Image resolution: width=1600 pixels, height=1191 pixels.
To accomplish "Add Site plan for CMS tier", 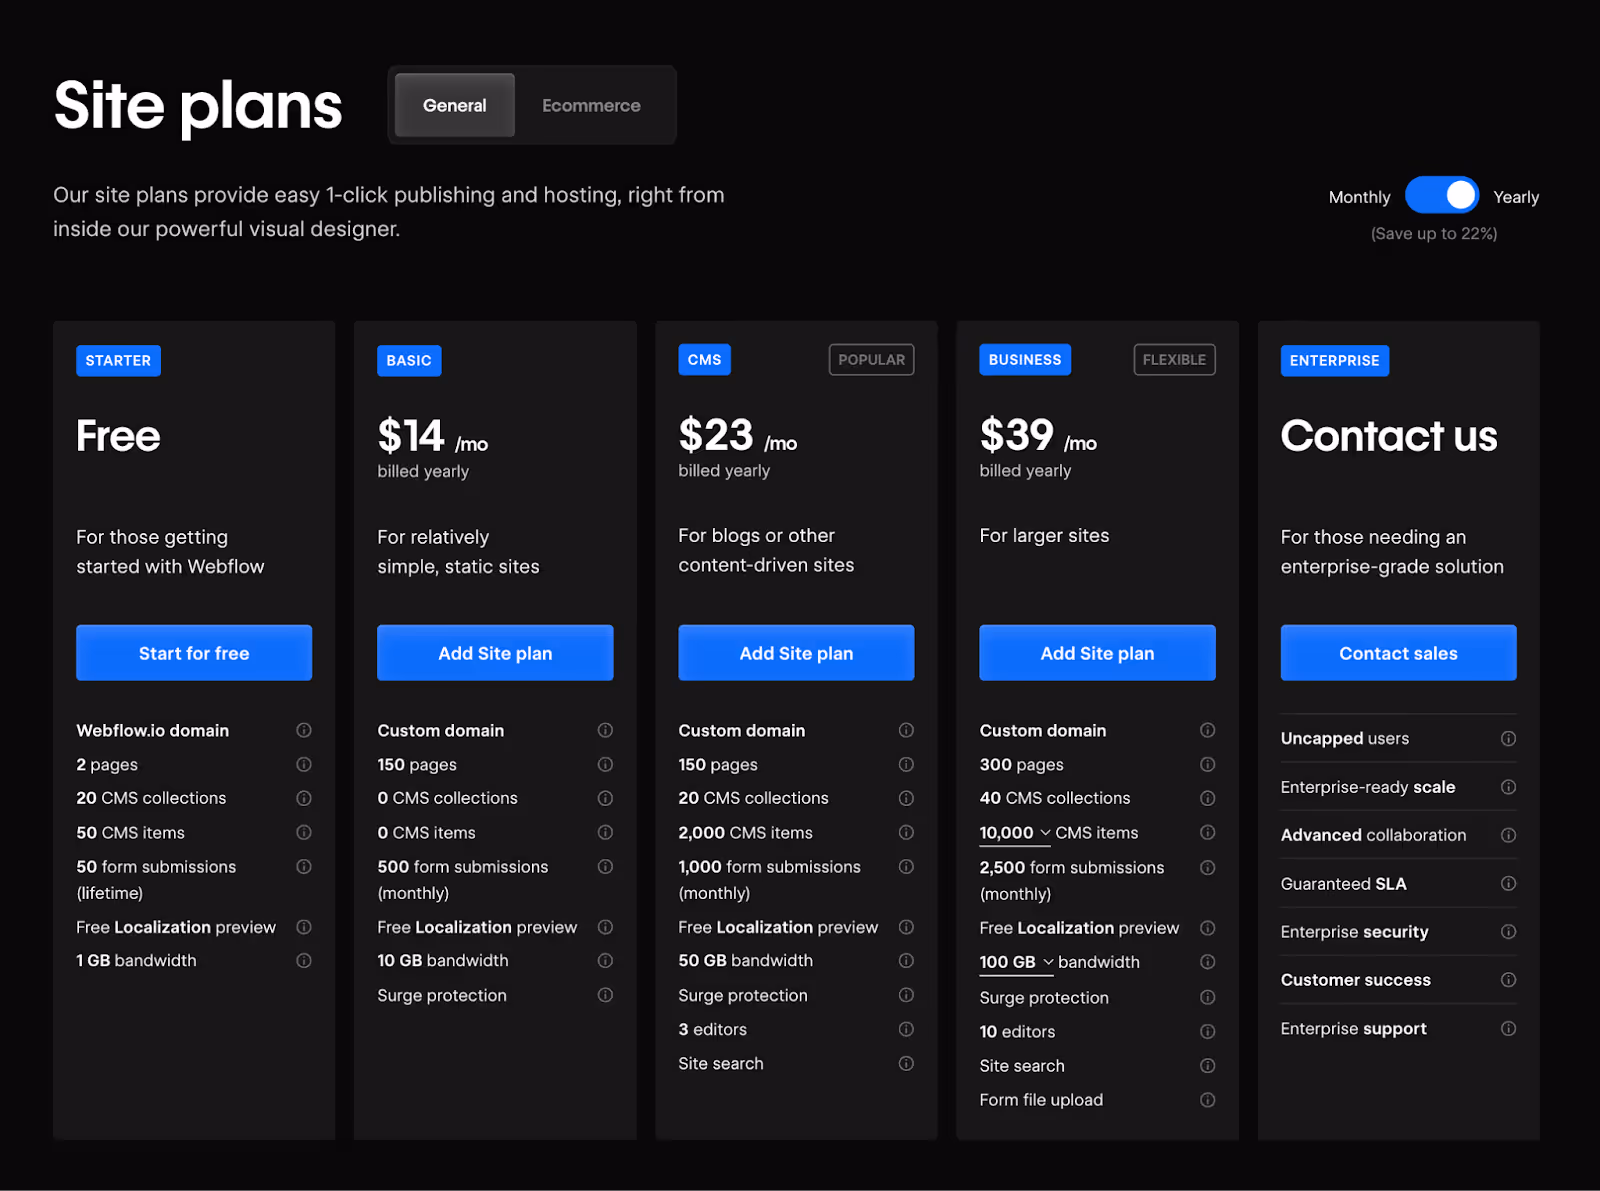I will tap(796, 653).
